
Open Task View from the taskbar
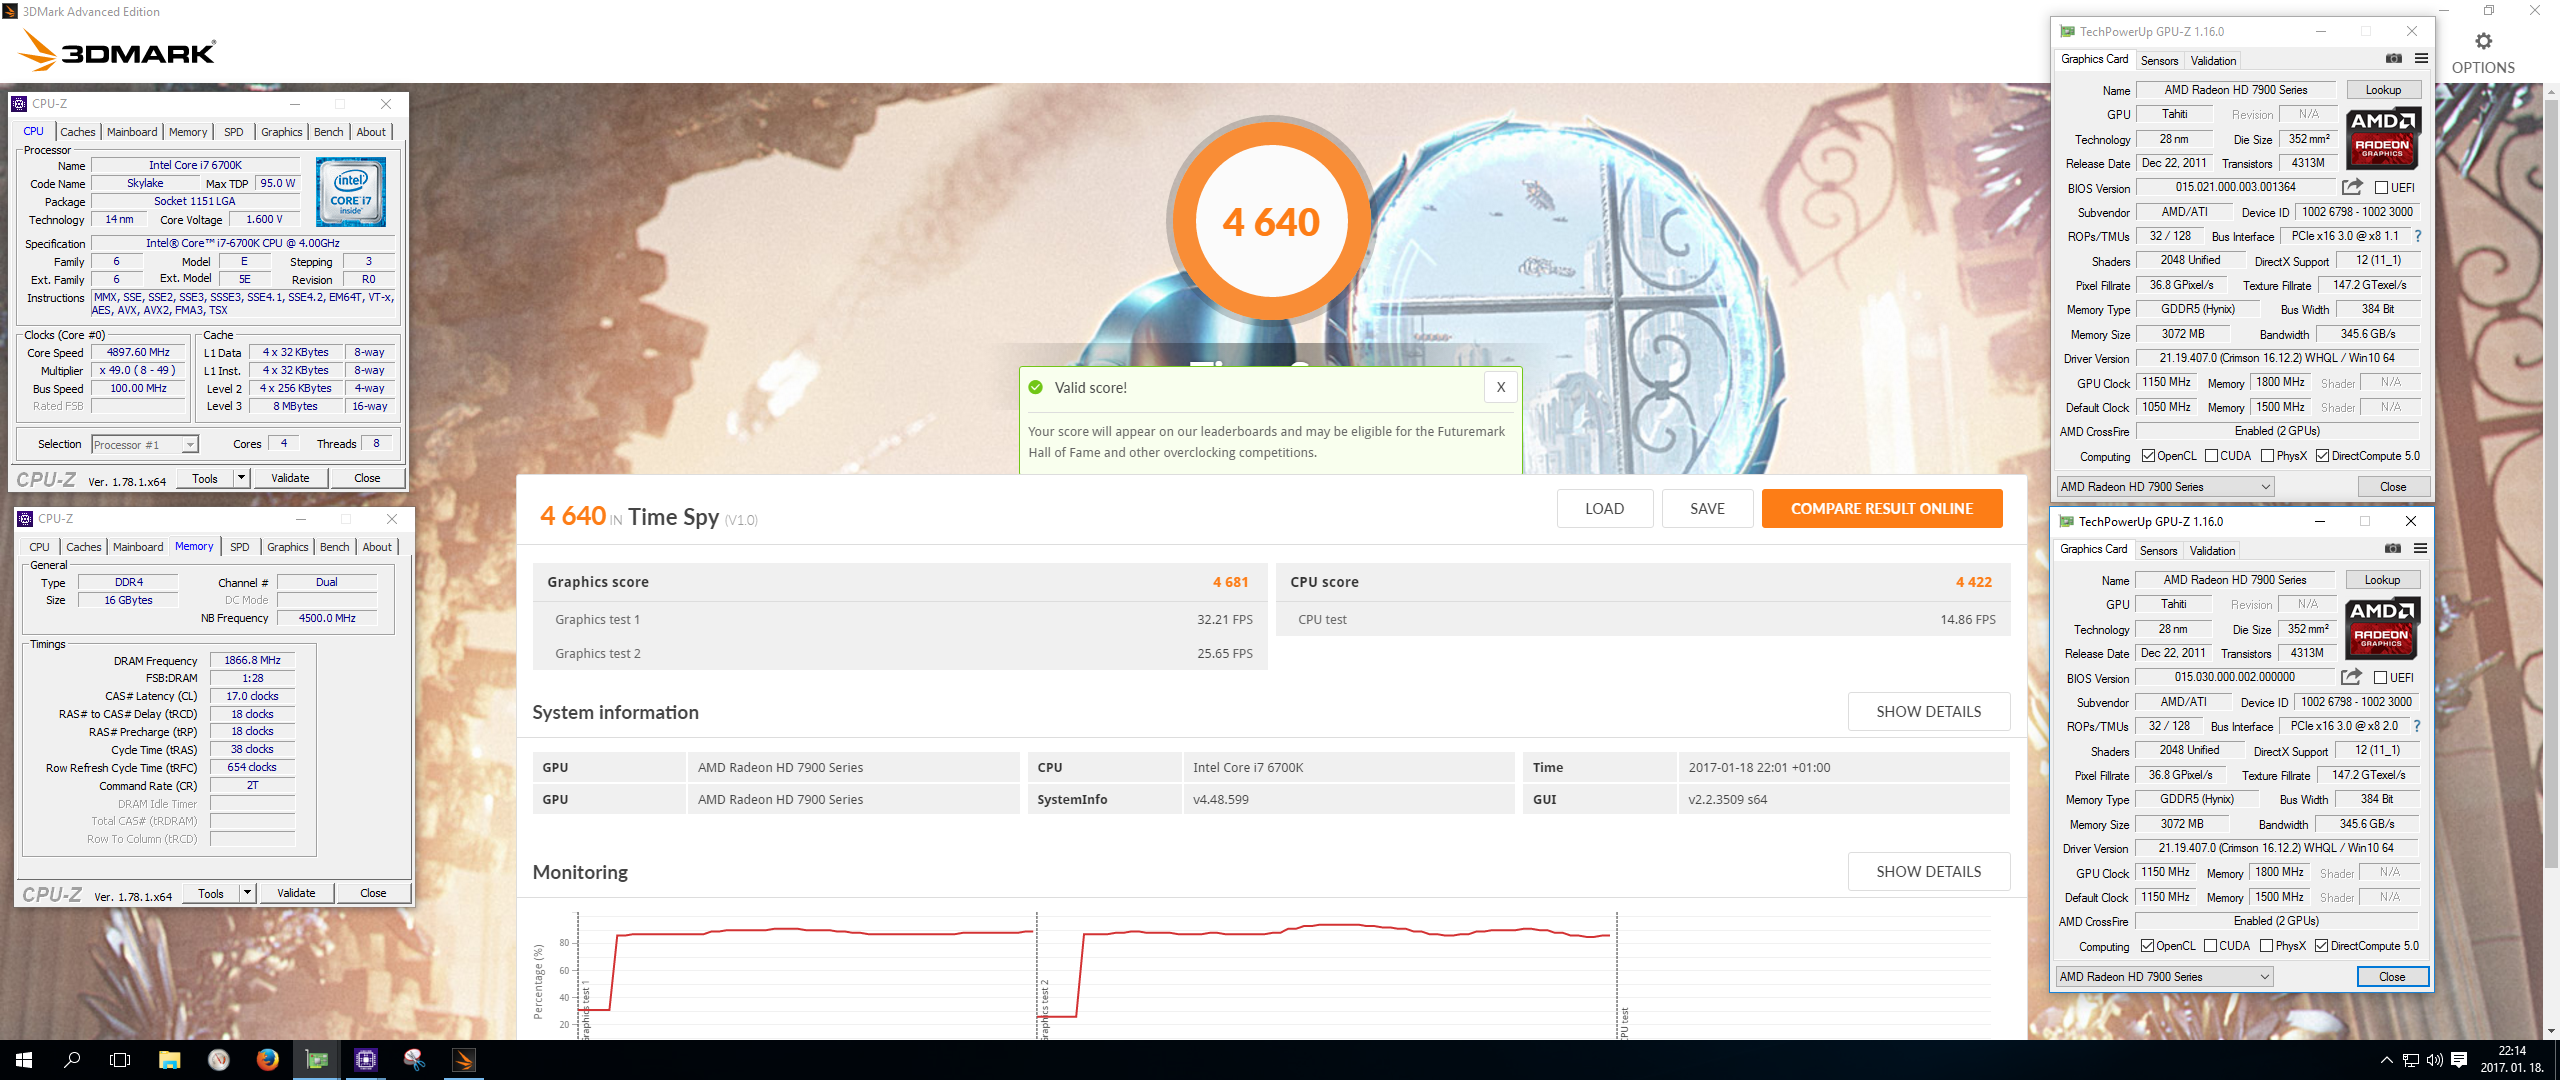(x=120, y=1060)
